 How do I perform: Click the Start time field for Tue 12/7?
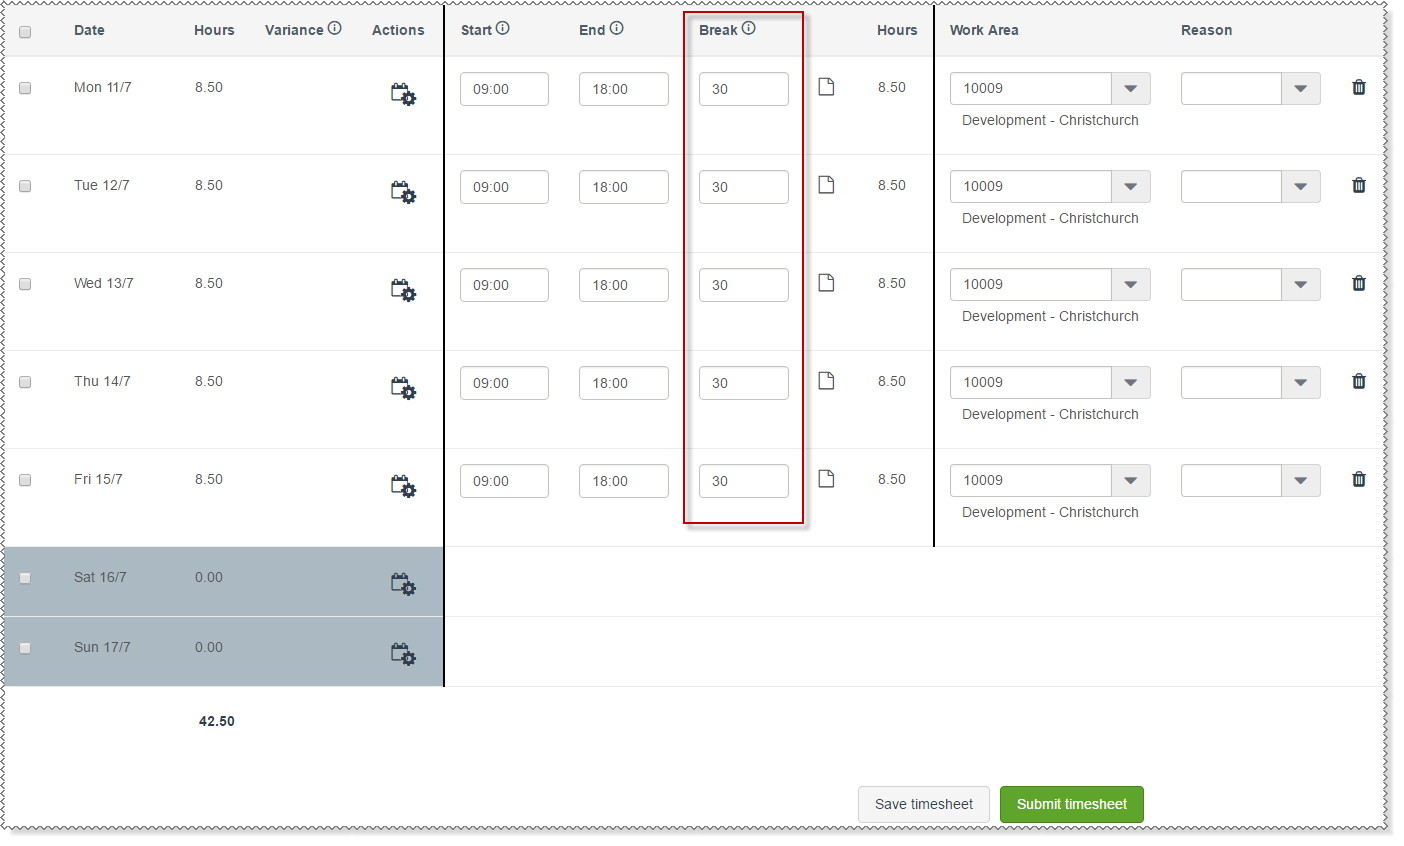tap(504, 187)
